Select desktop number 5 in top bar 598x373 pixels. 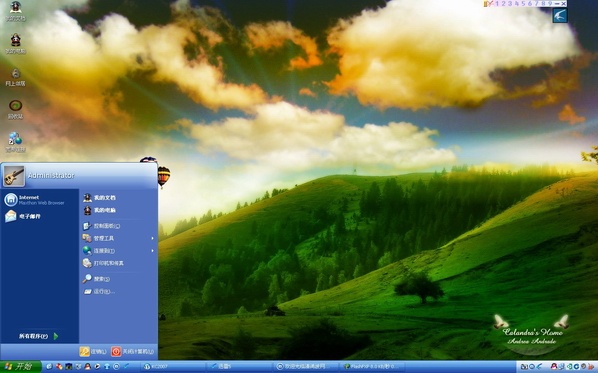523,4
